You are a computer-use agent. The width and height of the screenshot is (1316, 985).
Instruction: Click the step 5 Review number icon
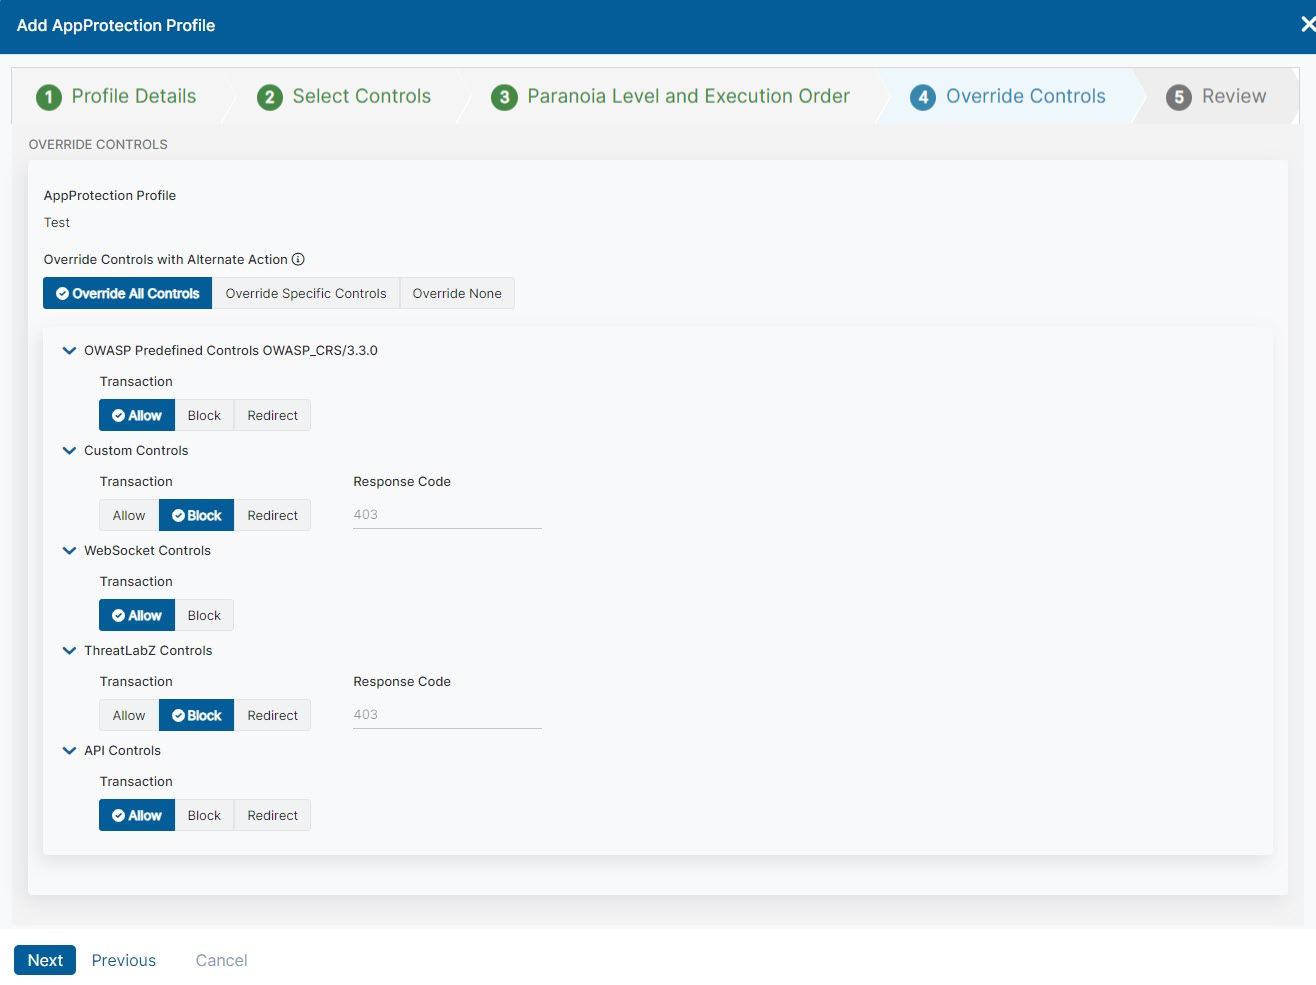click(1179, 97)
